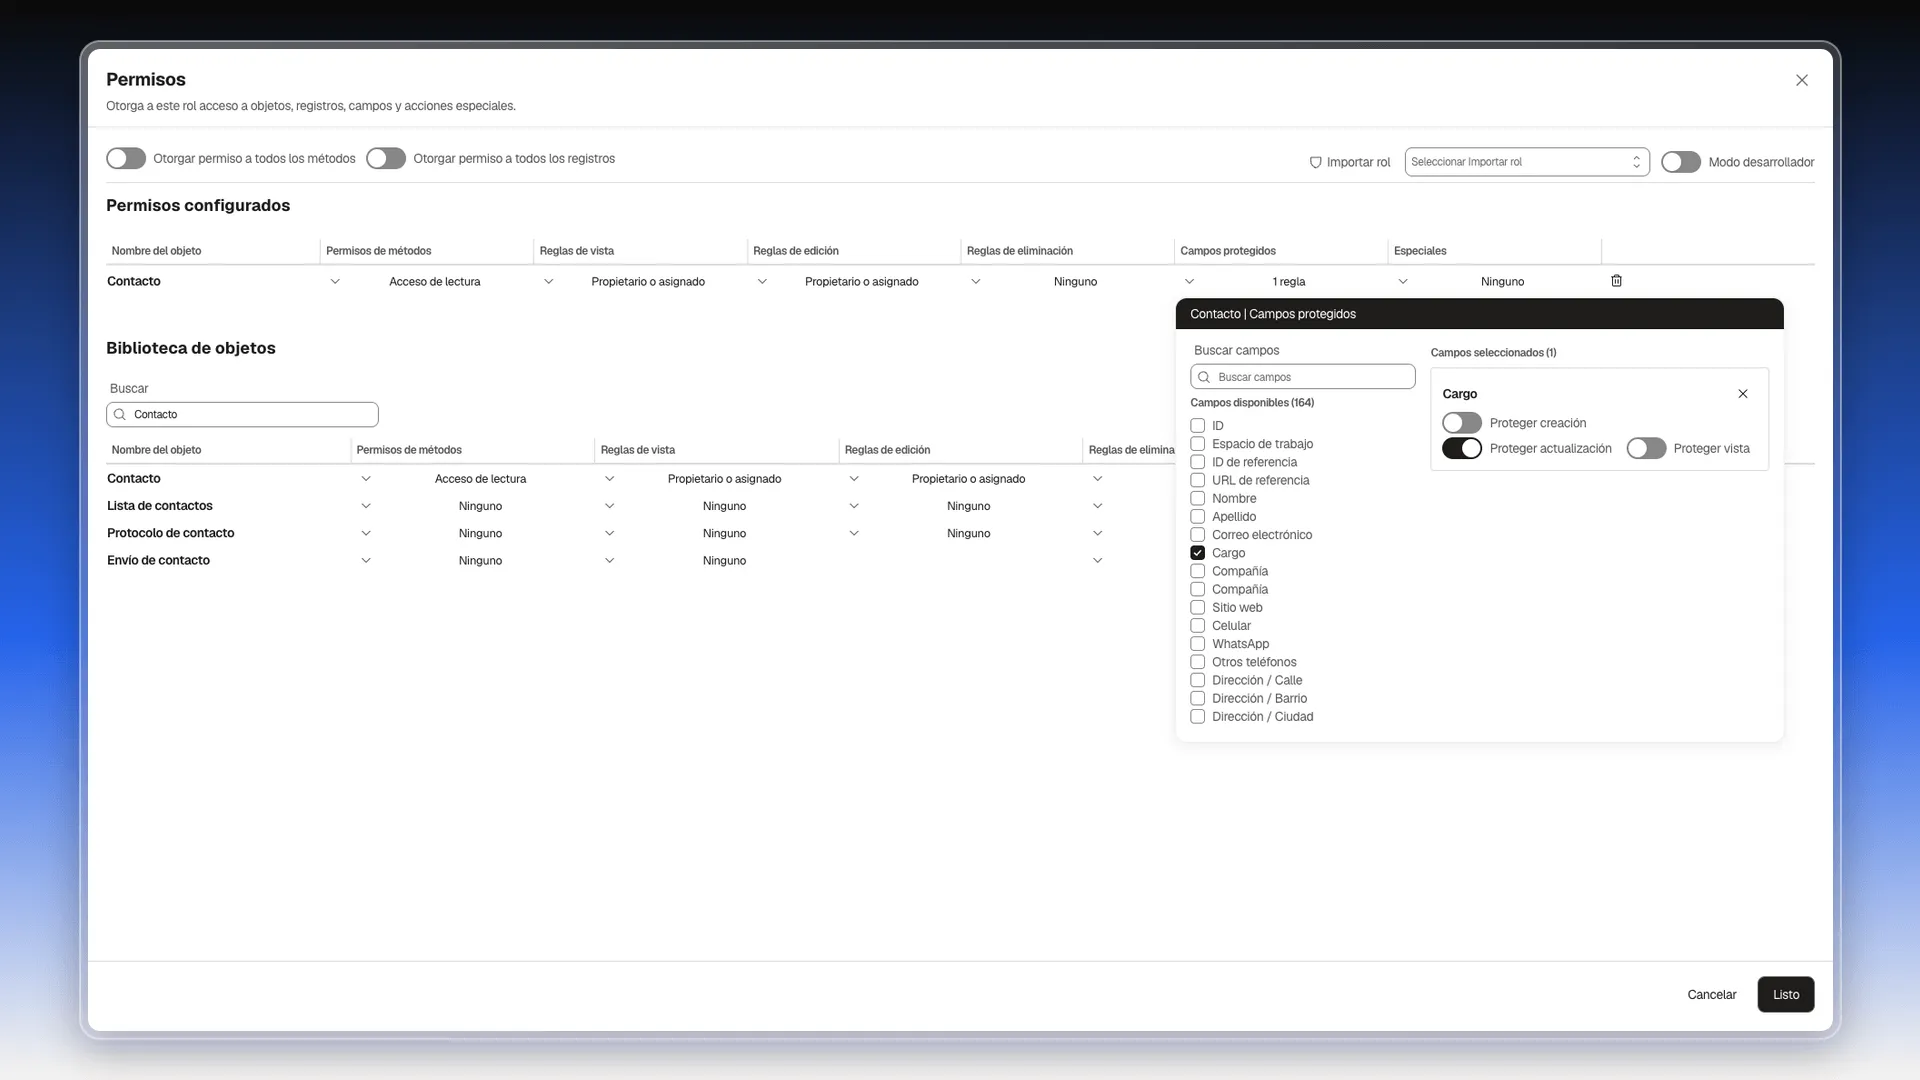
Task: Click the magnifier icon in Buscar campos box
Action: point(1204,377)
